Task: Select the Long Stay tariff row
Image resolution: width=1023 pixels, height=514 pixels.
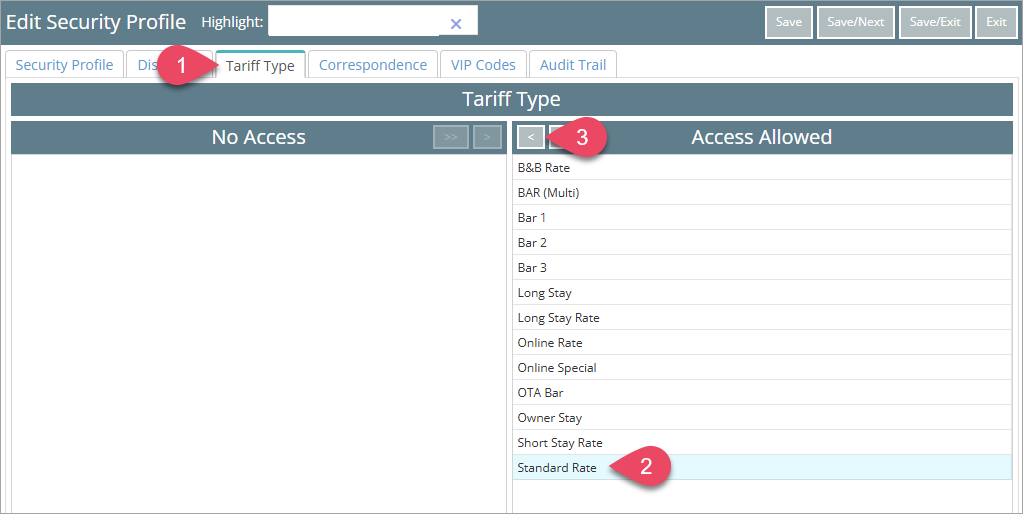Action: tap(761, 292)
